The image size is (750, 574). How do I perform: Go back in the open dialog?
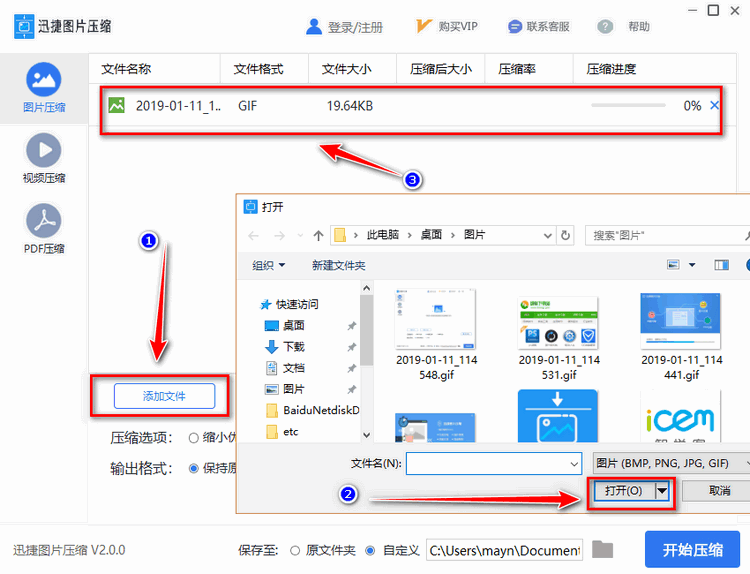point(254,235)
